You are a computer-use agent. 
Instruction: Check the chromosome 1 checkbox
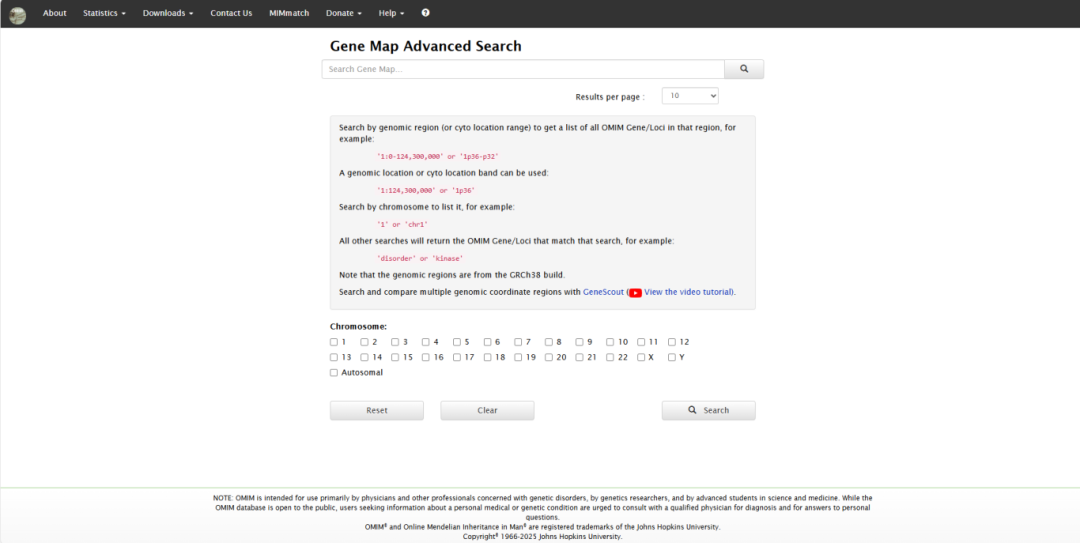[x=334, y=342]
